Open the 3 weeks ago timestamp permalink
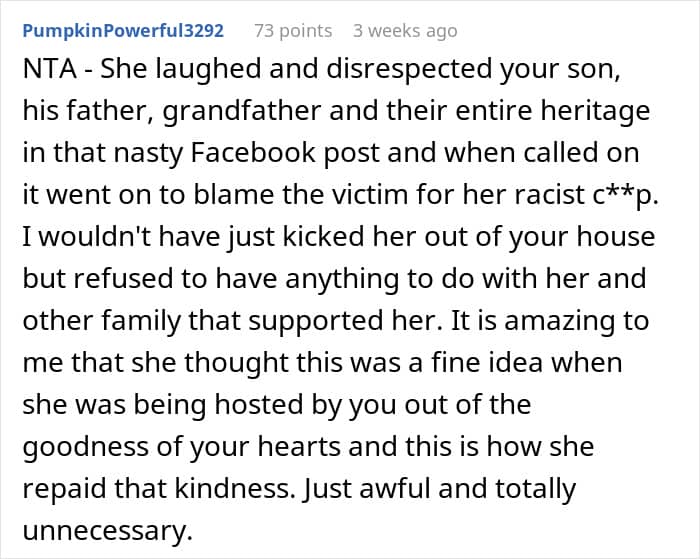The width and height of the screenshot is (700, 559). point(405,31)
